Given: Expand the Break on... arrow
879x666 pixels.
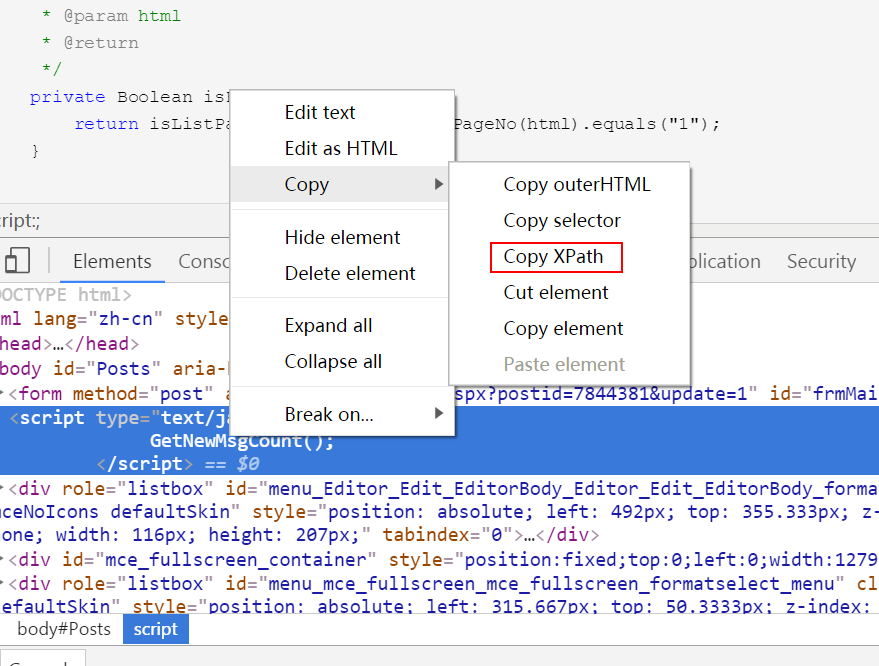Looking at the screenshot, I should coord(439,414).
